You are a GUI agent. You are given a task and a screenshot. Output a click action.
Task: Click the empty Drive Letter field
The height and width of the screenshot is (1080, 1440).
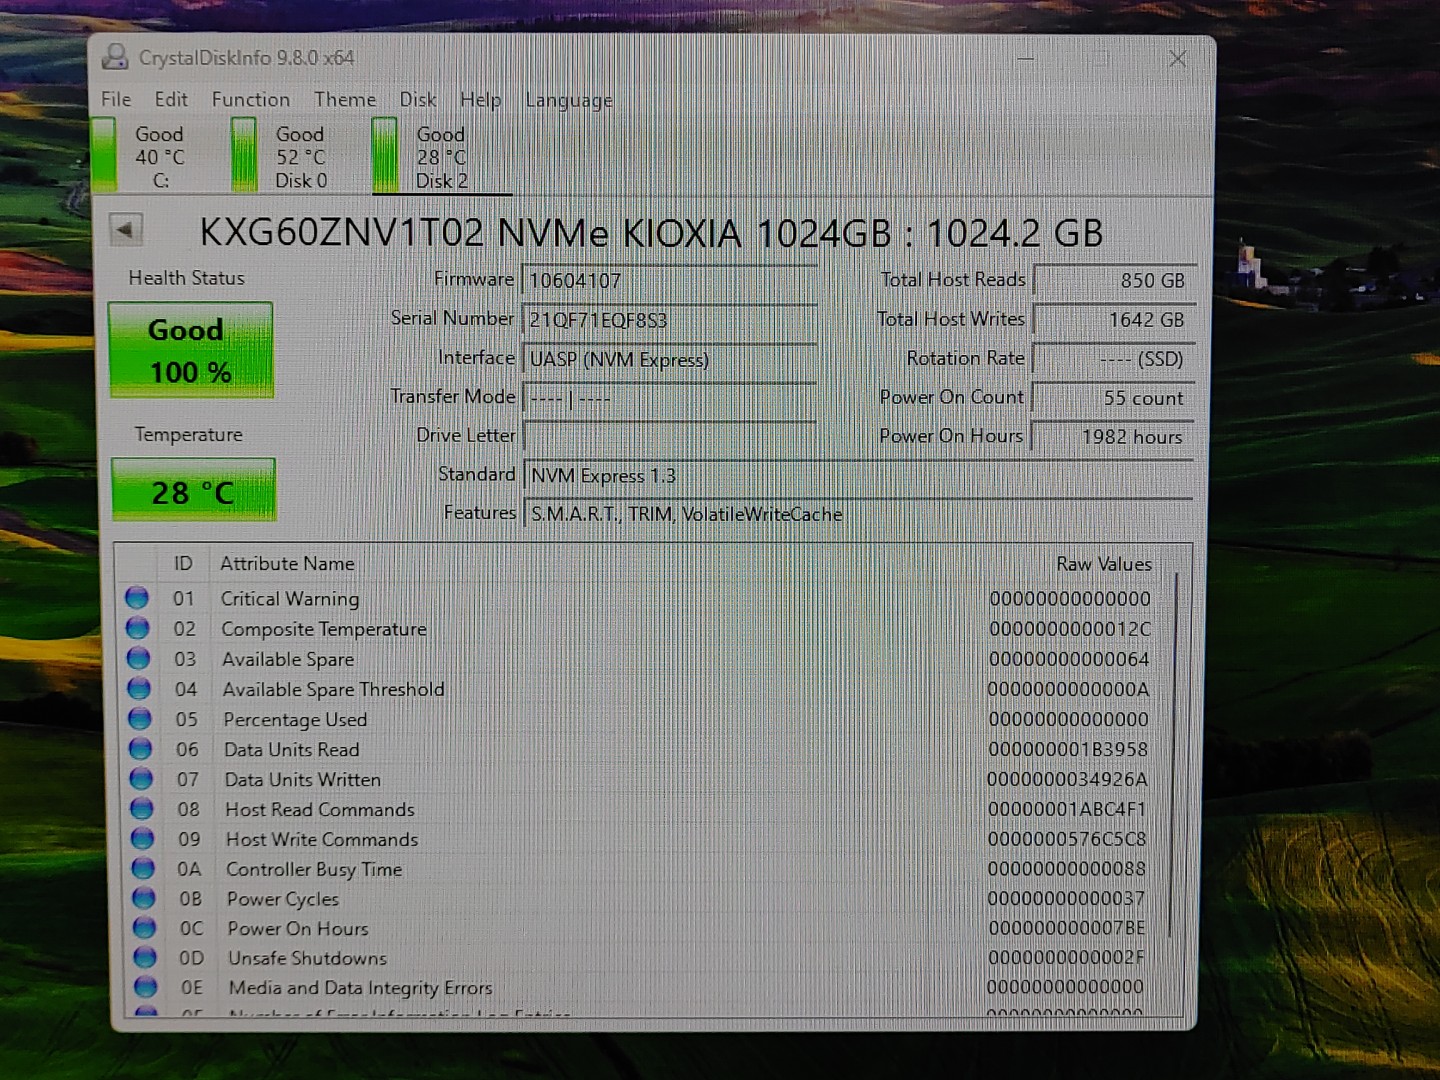click(x=669, y=436)
